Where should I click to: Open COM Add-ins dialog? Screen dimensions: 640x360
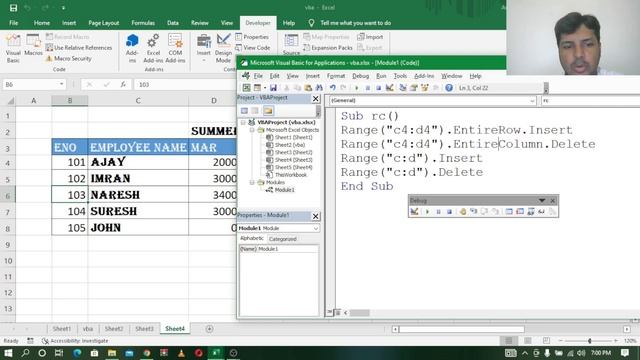click(175, 48)
